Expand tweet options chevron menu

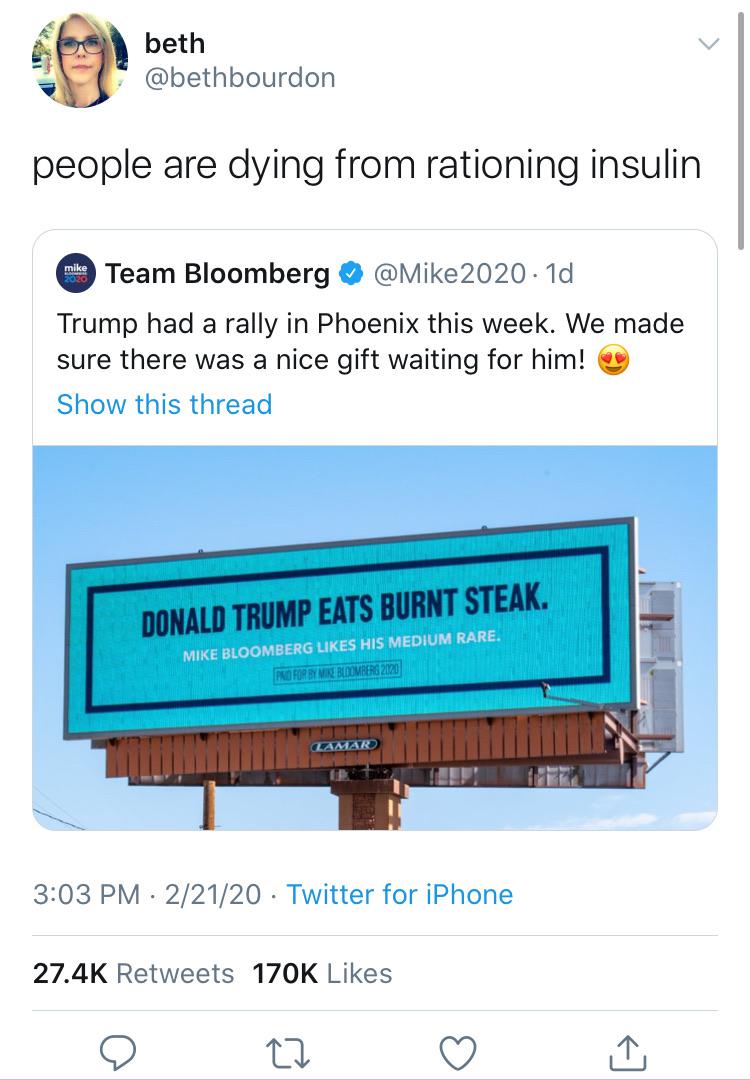[x=707, y=45]
